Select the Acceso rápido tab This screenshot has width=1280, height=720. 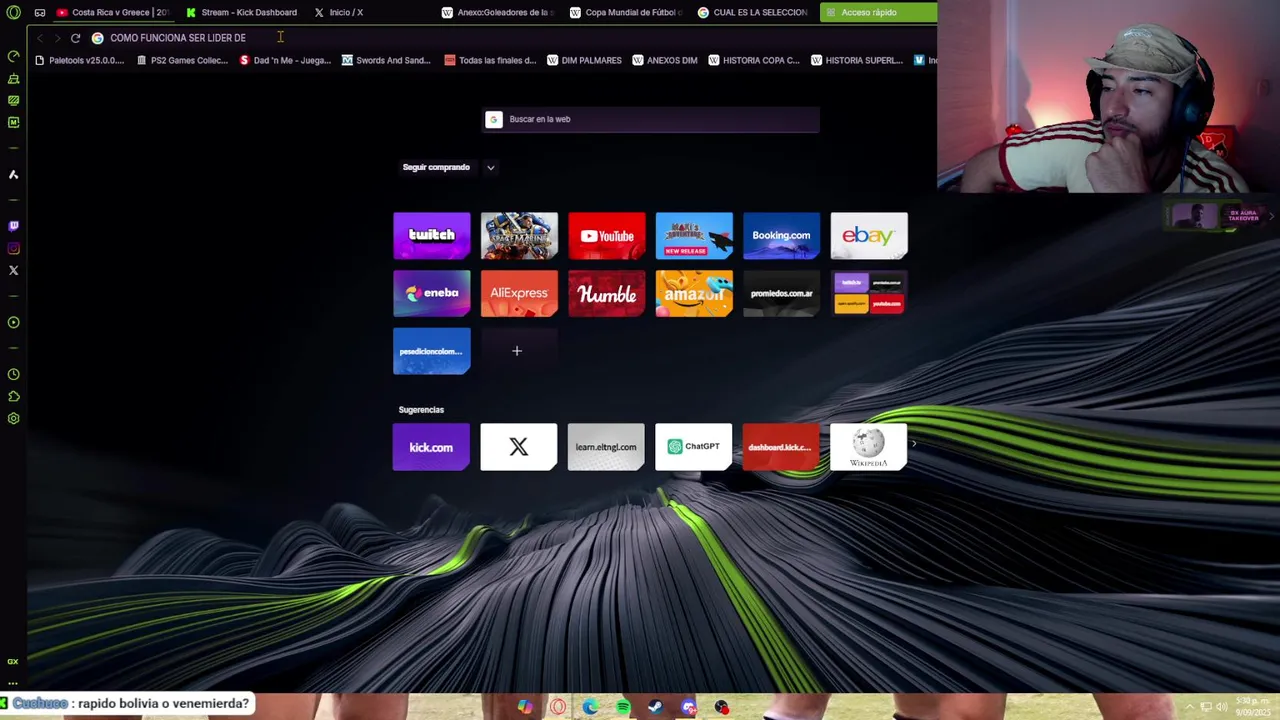pyautogui.click(x=878, y=12)
